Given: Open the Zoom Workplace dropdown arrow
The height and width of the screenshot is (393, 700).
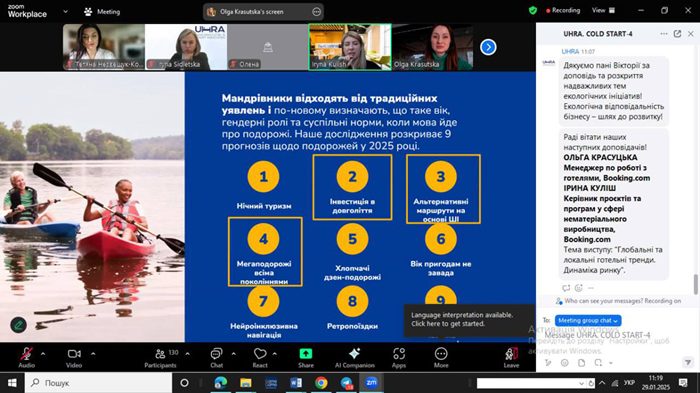Looking at the screenshot, I should (x=65, y=11).
